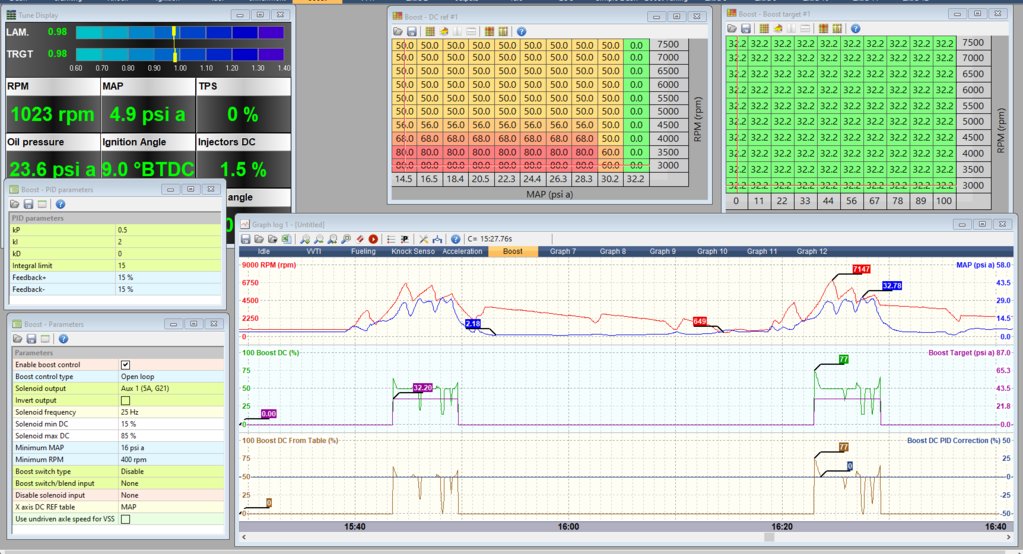Screen dimensions: 1023x554
Task: Switch to the VVTi graph tab
Action: [x=313, y=251]
